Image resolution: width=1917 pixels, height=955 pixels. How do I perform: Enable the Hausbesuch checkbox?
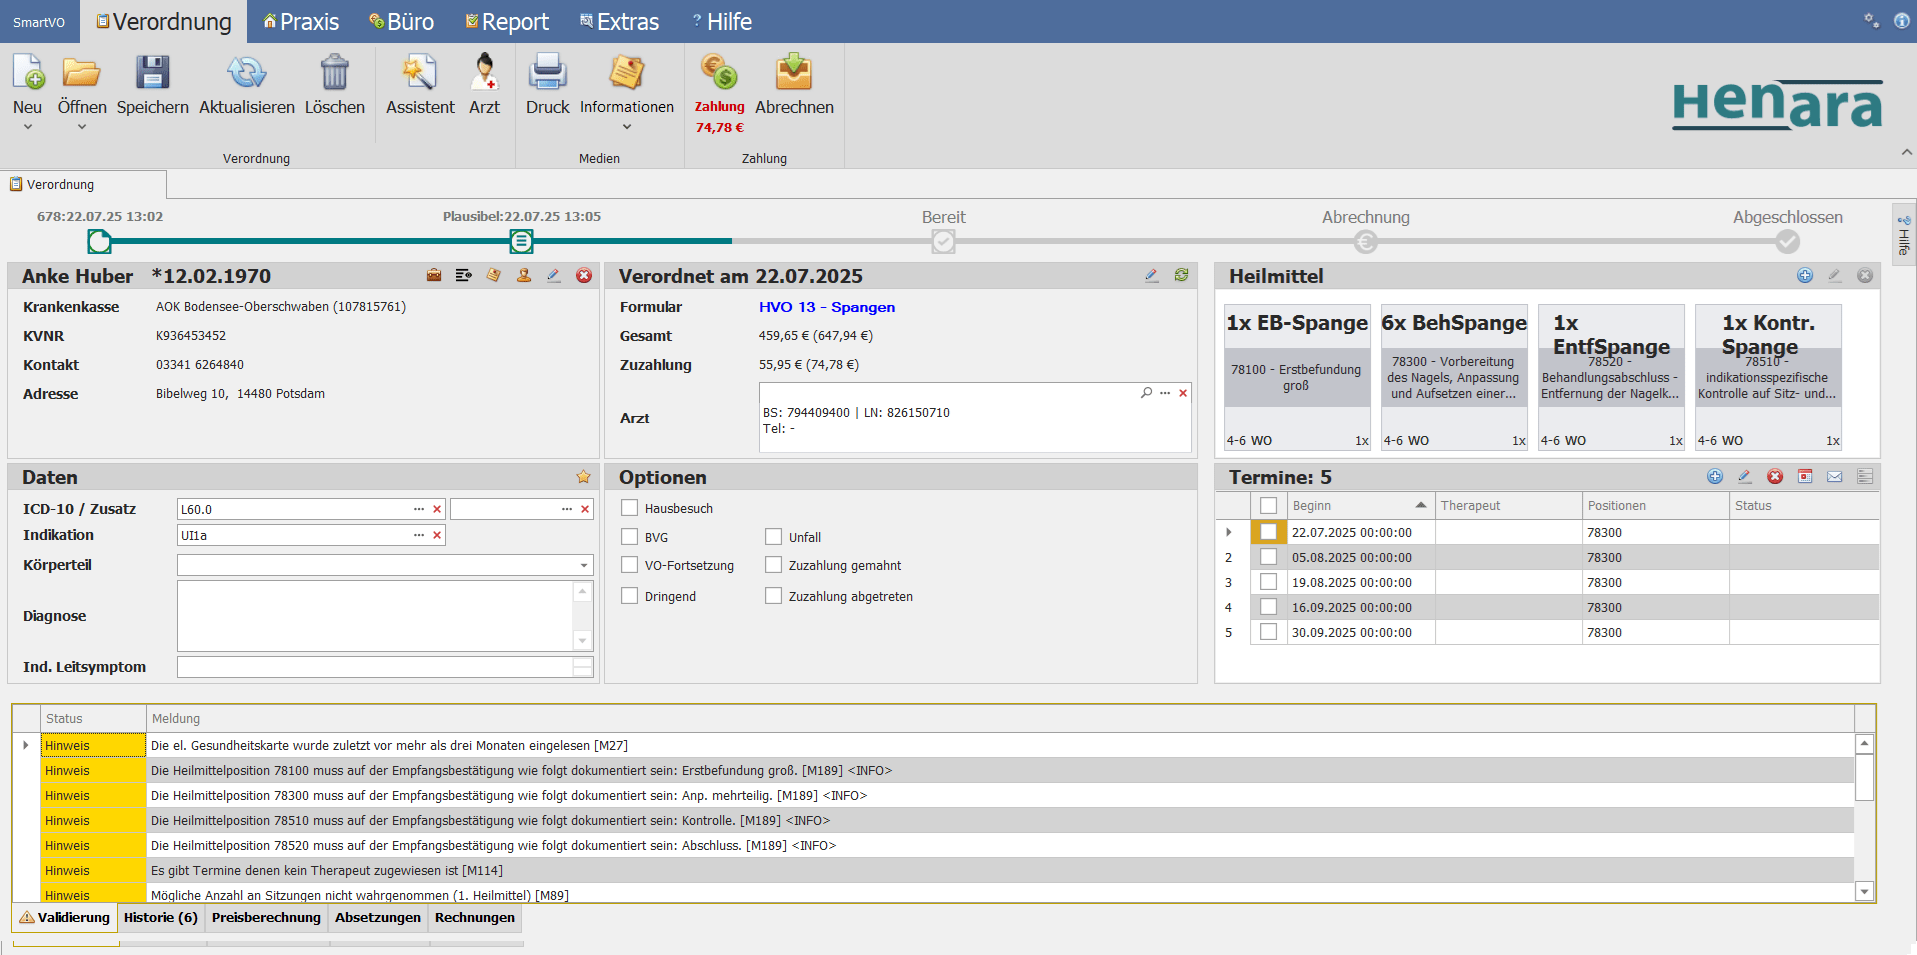(x=630, y=508)
